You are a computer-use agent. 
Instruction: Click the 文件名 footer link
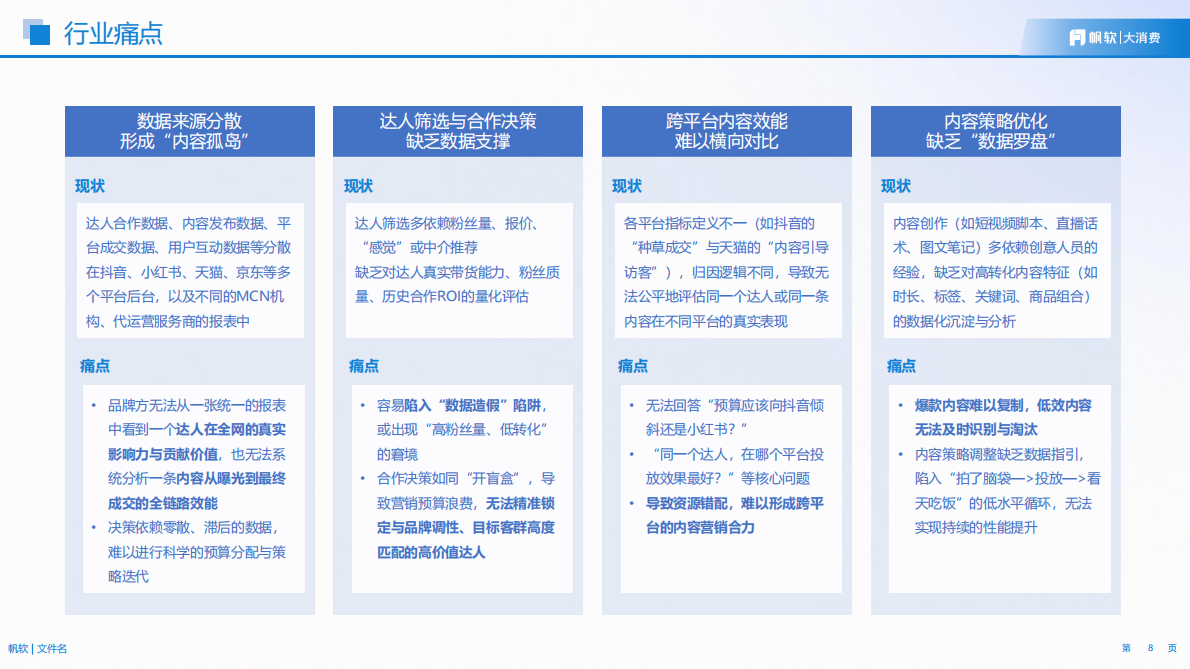click(52, 648)
